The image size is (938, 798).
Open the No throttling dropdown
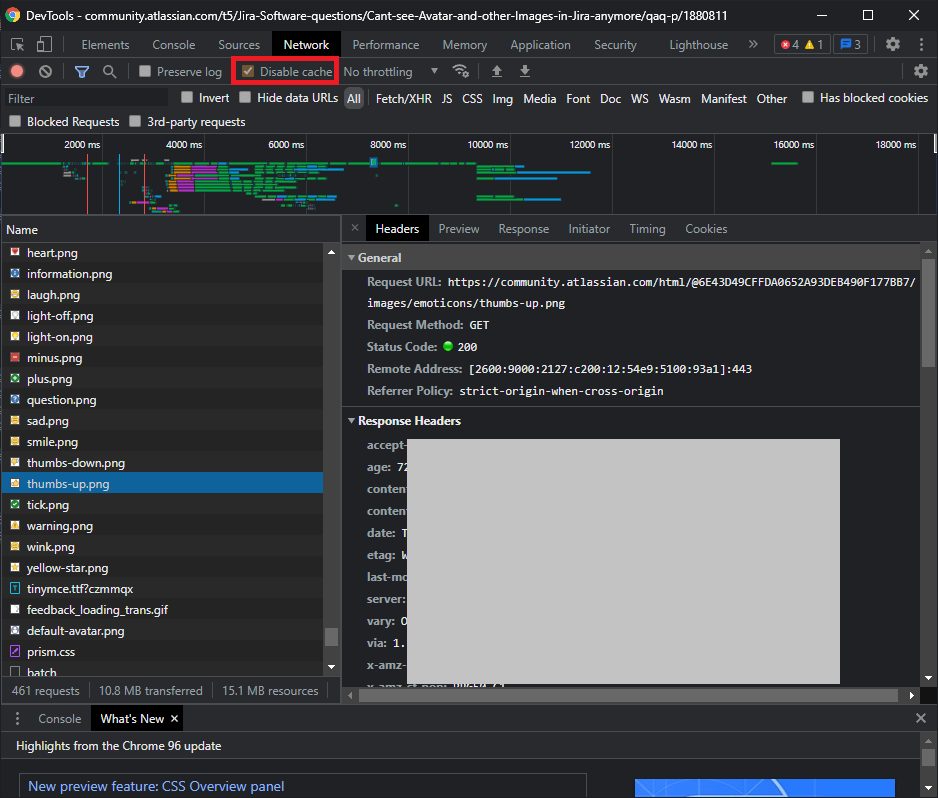point(390,72)
